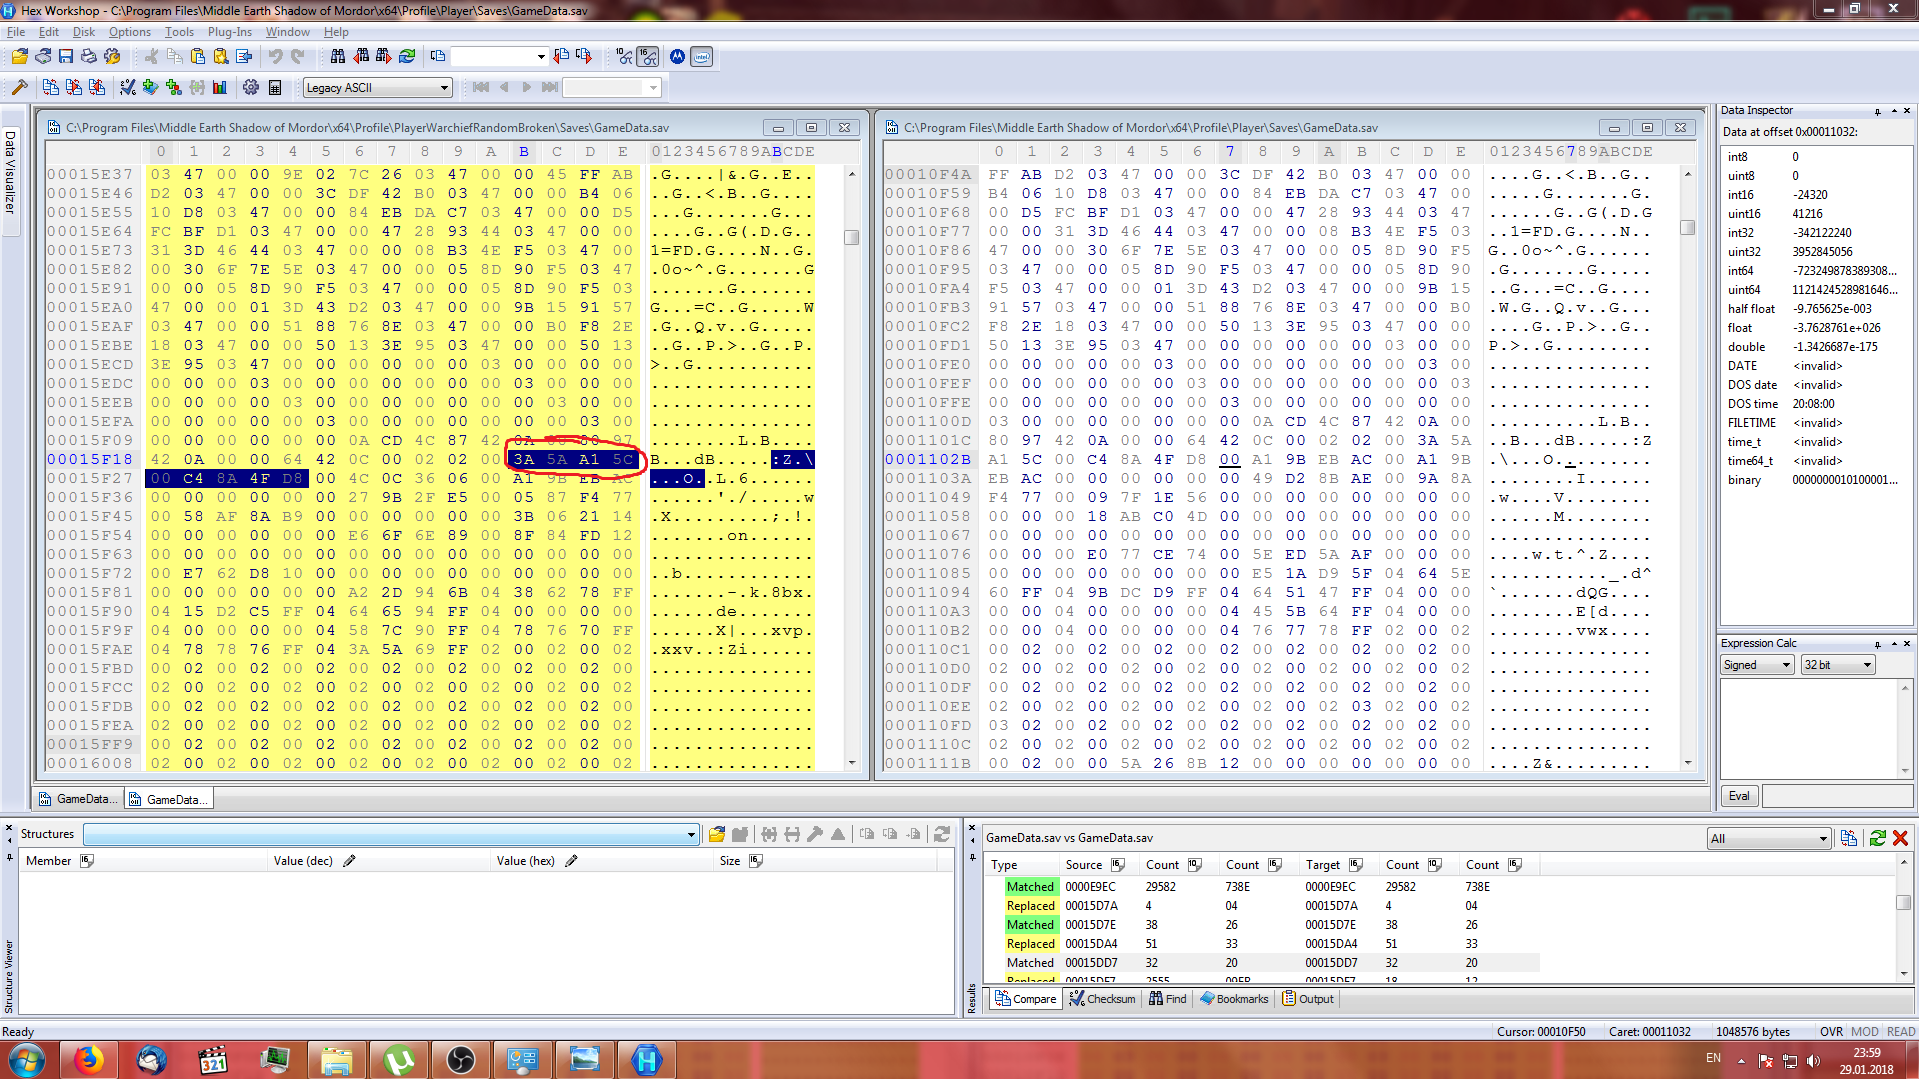Open Preferences via the wrench gear icon
The width and height of the screenshot is (1919, 1079).
[x=112, y=57]
